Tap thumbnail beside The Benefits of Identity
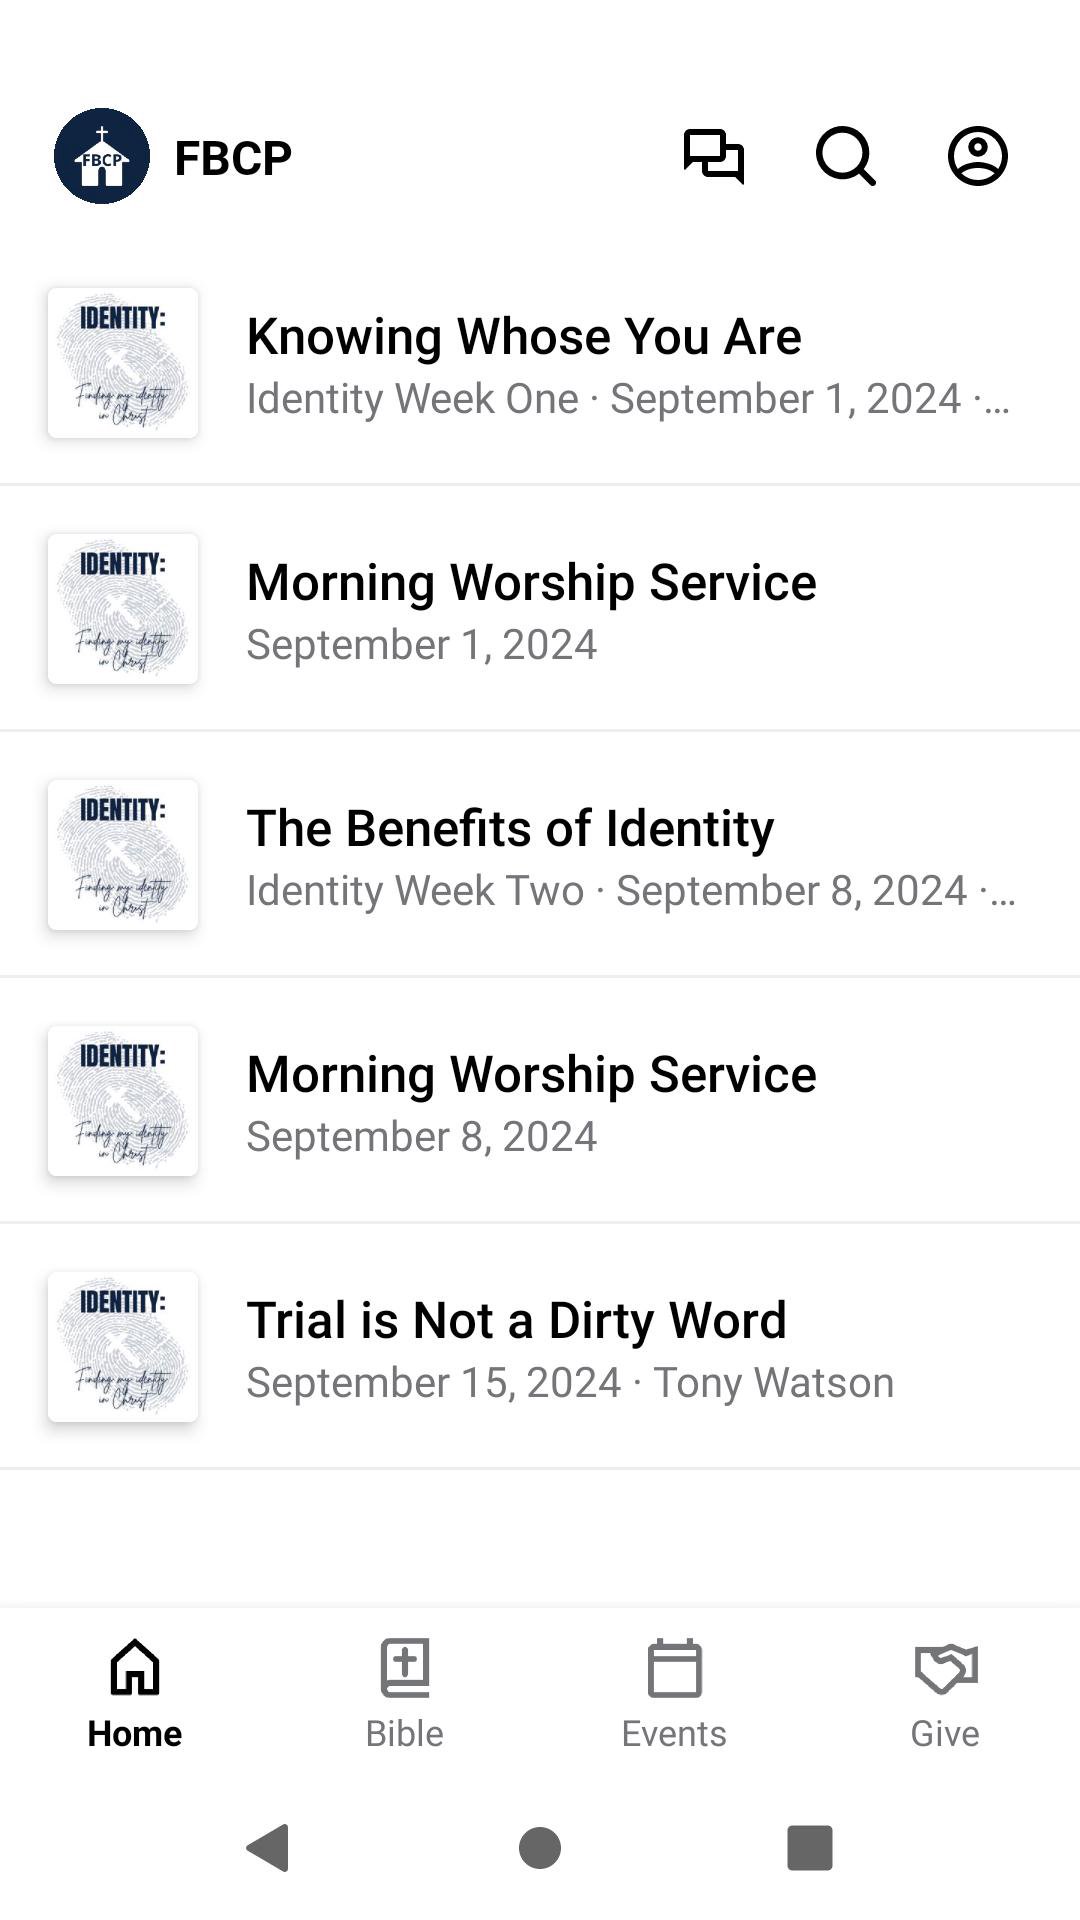 click(x=123, y=855)
